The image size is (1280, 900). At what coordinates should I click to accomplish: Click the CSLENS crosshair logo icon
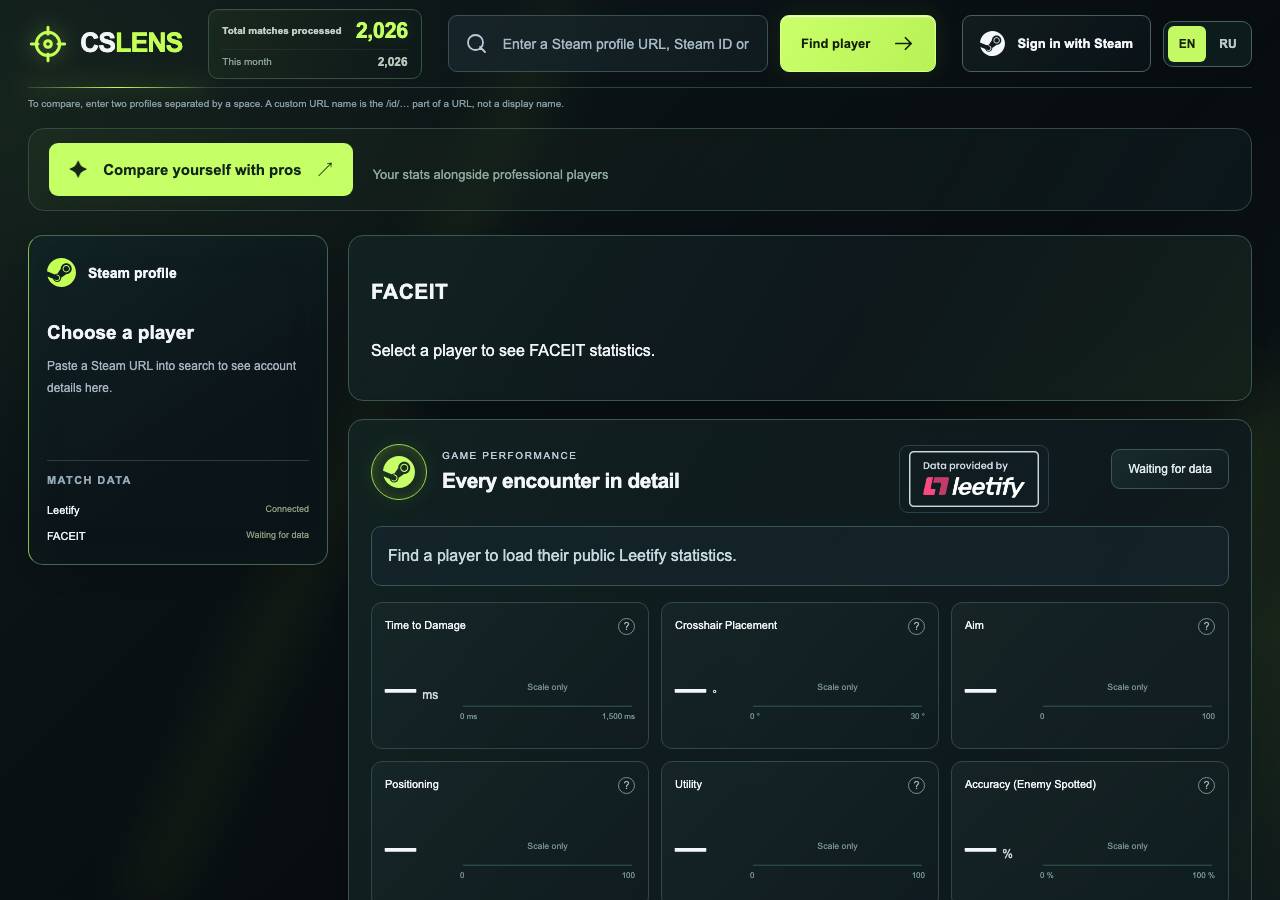point(47,44)
